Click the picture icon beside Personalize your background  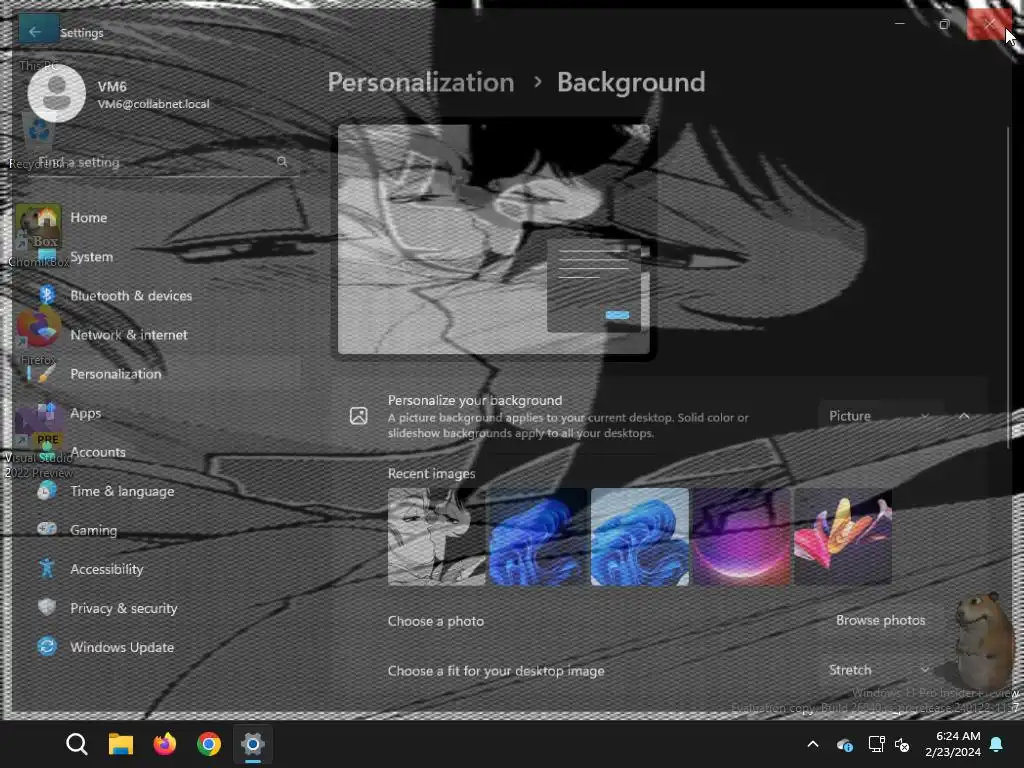359,416
